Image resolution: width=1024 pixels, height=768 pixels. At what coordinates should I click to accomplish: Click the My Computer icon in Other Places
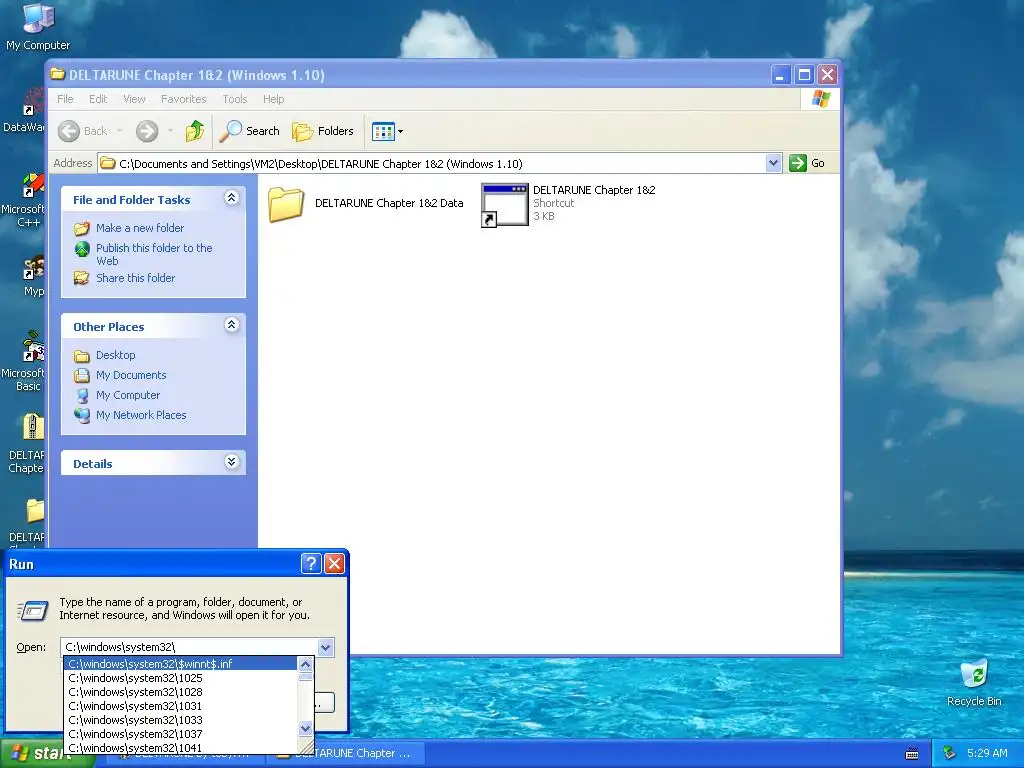tap(82, 396)
